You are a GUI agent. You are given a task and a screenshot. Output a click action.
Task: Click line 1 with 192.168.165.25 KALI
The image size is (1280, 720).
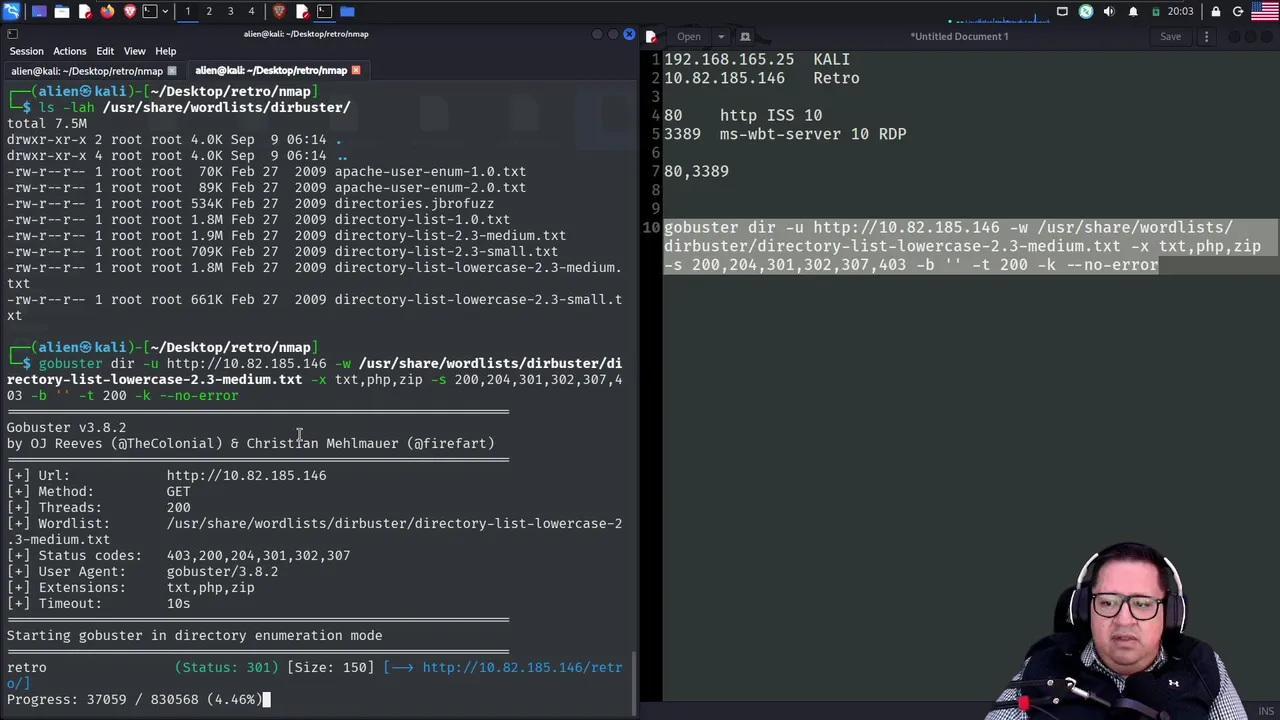[757, 60]
